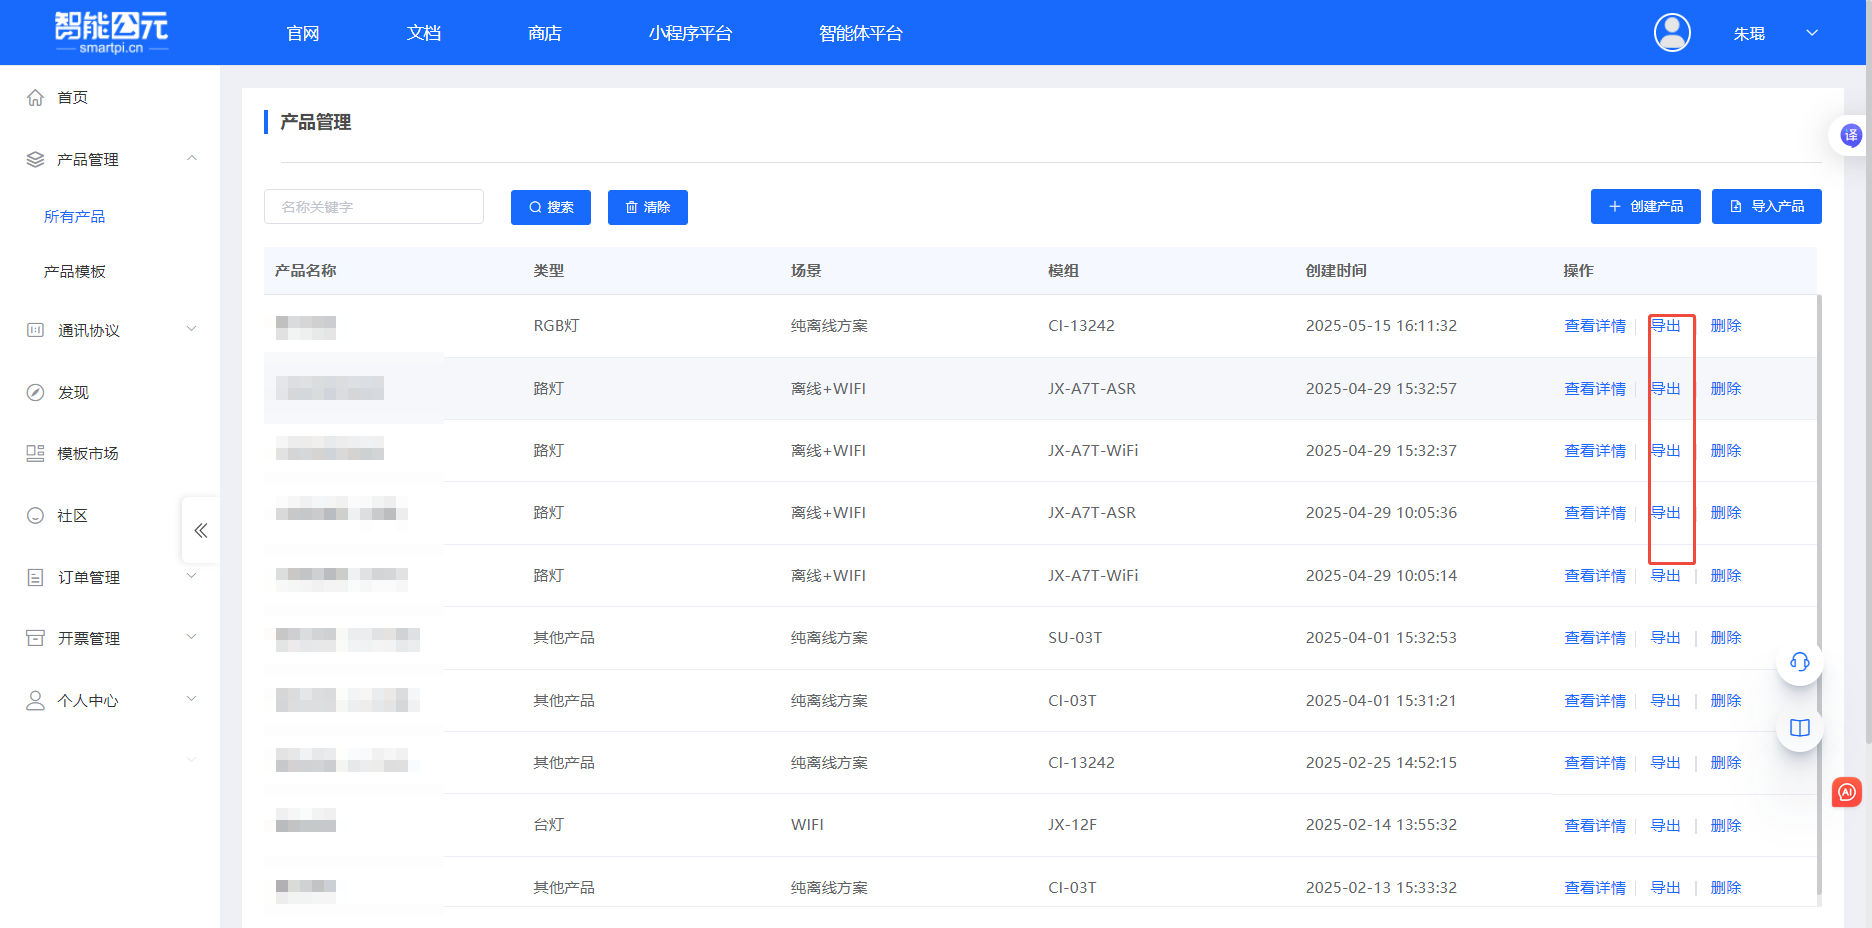Image resolution: width=1872 pixels, height=928 pixels.
Task: Focus the 名称关键字 search input field
Action: (x=374, y=207)
